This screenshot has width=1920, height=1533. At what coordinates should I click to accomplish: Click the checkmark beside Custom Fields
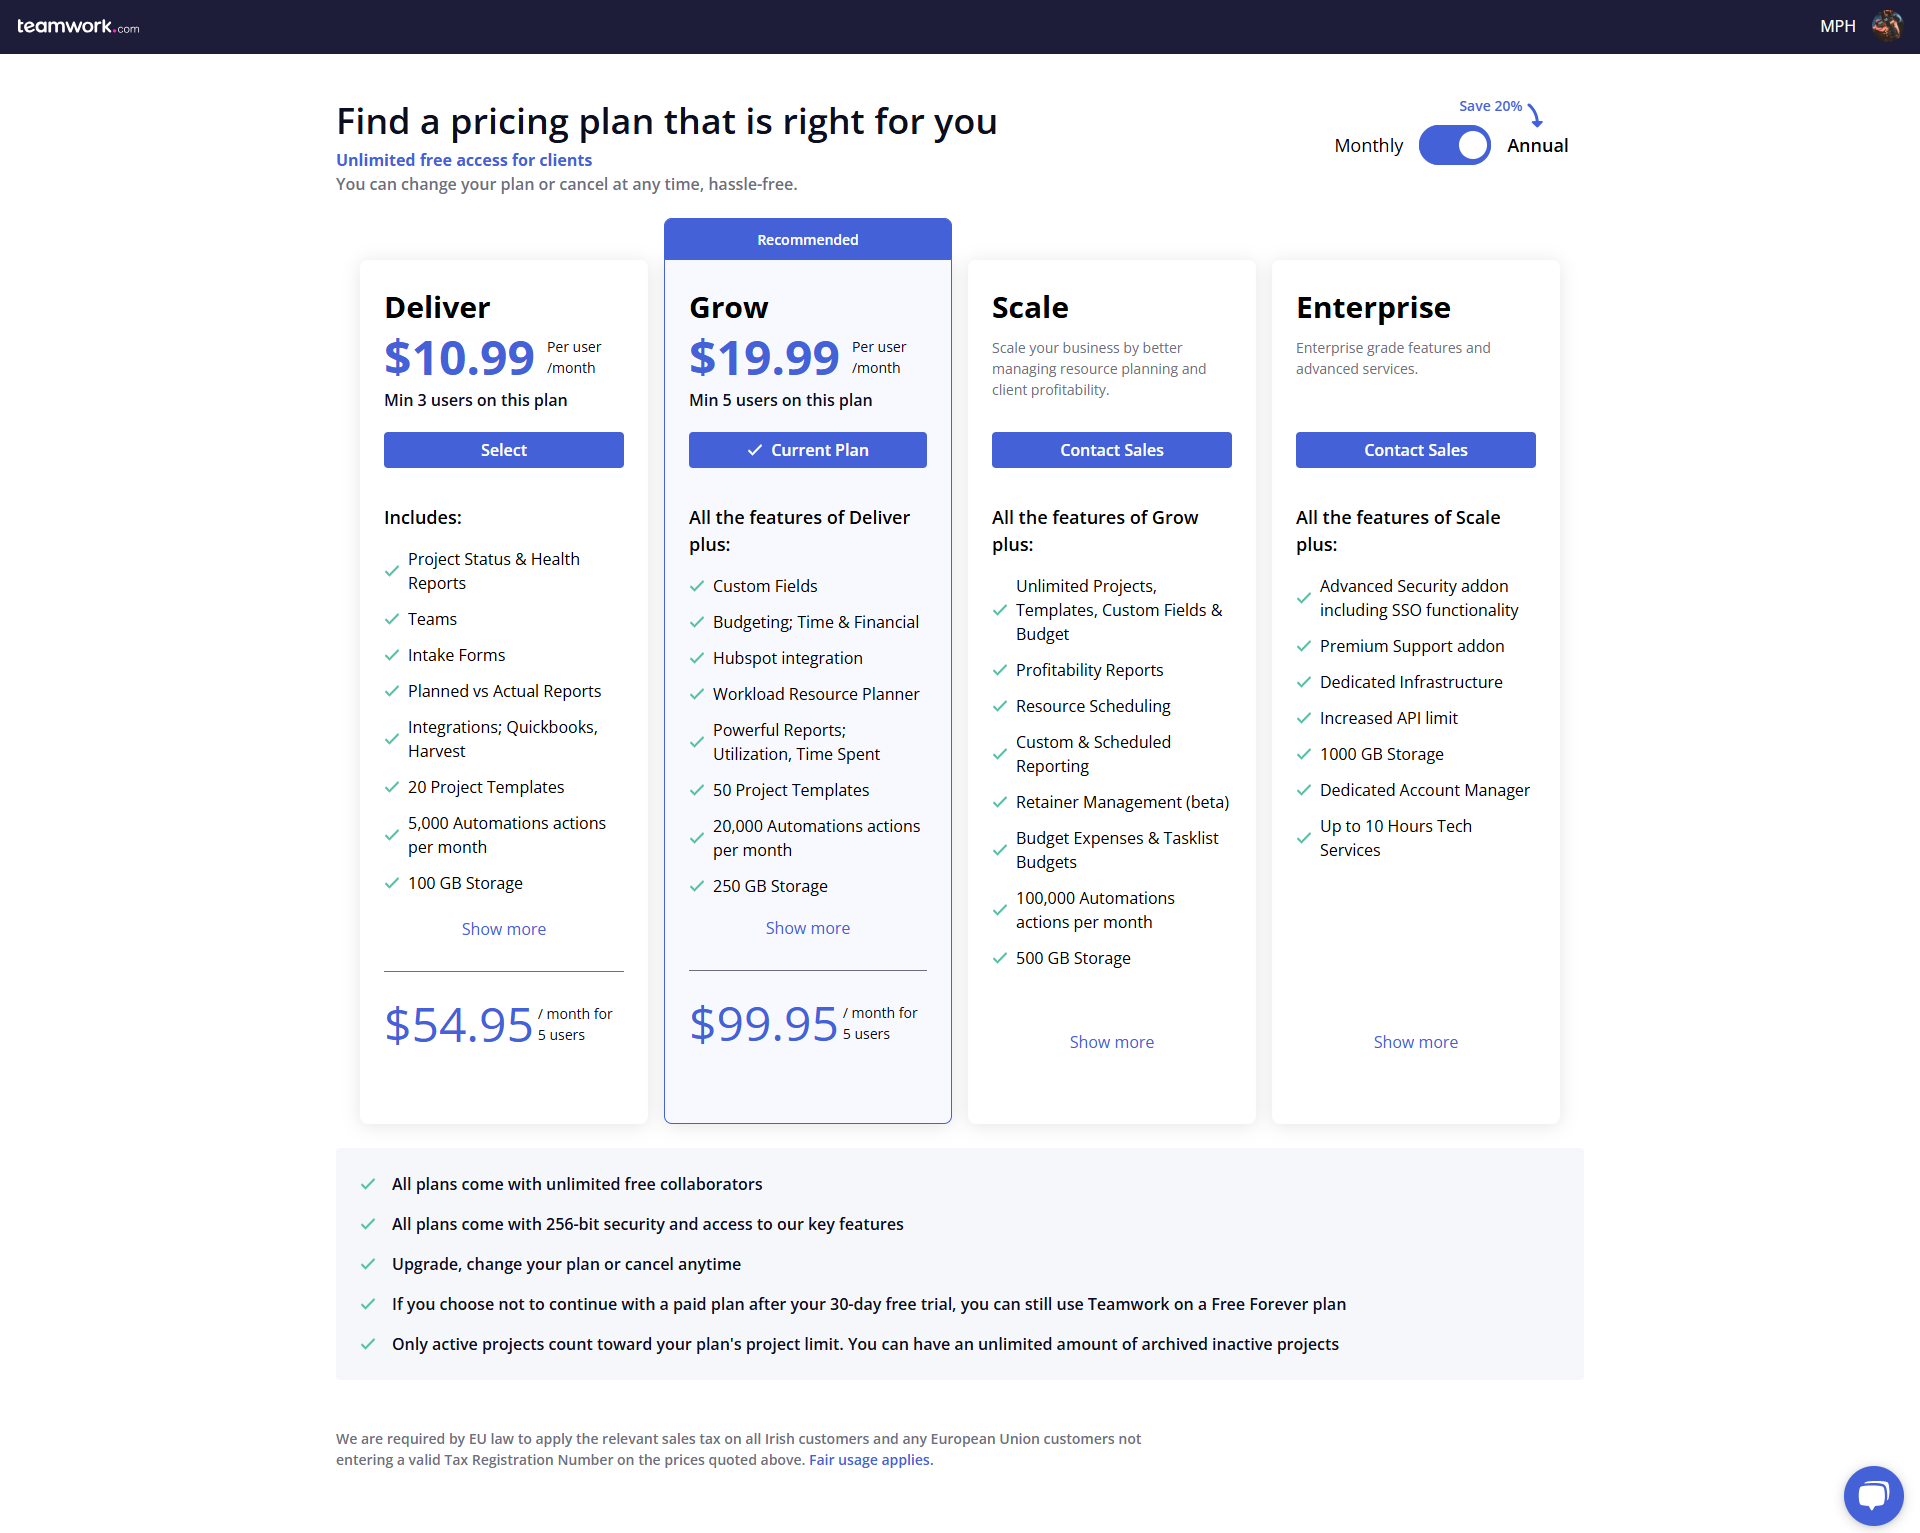coord(697,586)
